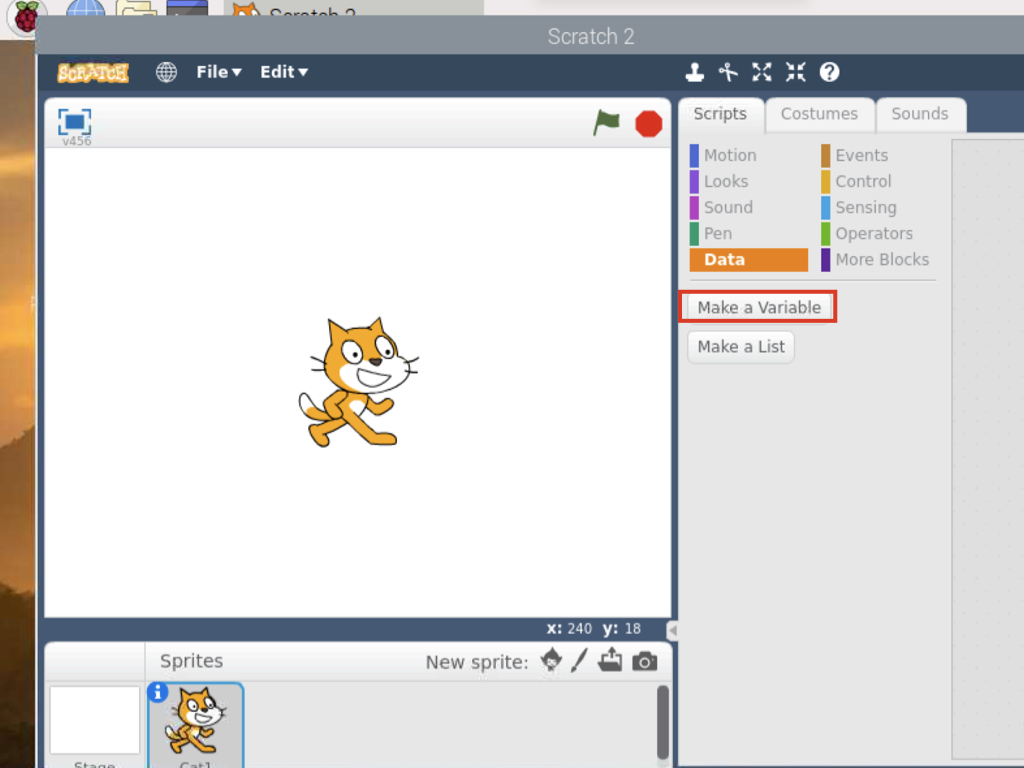Create new sprite from camera
The height and width of the screenshot is (768, 1024).
(645, 662)
